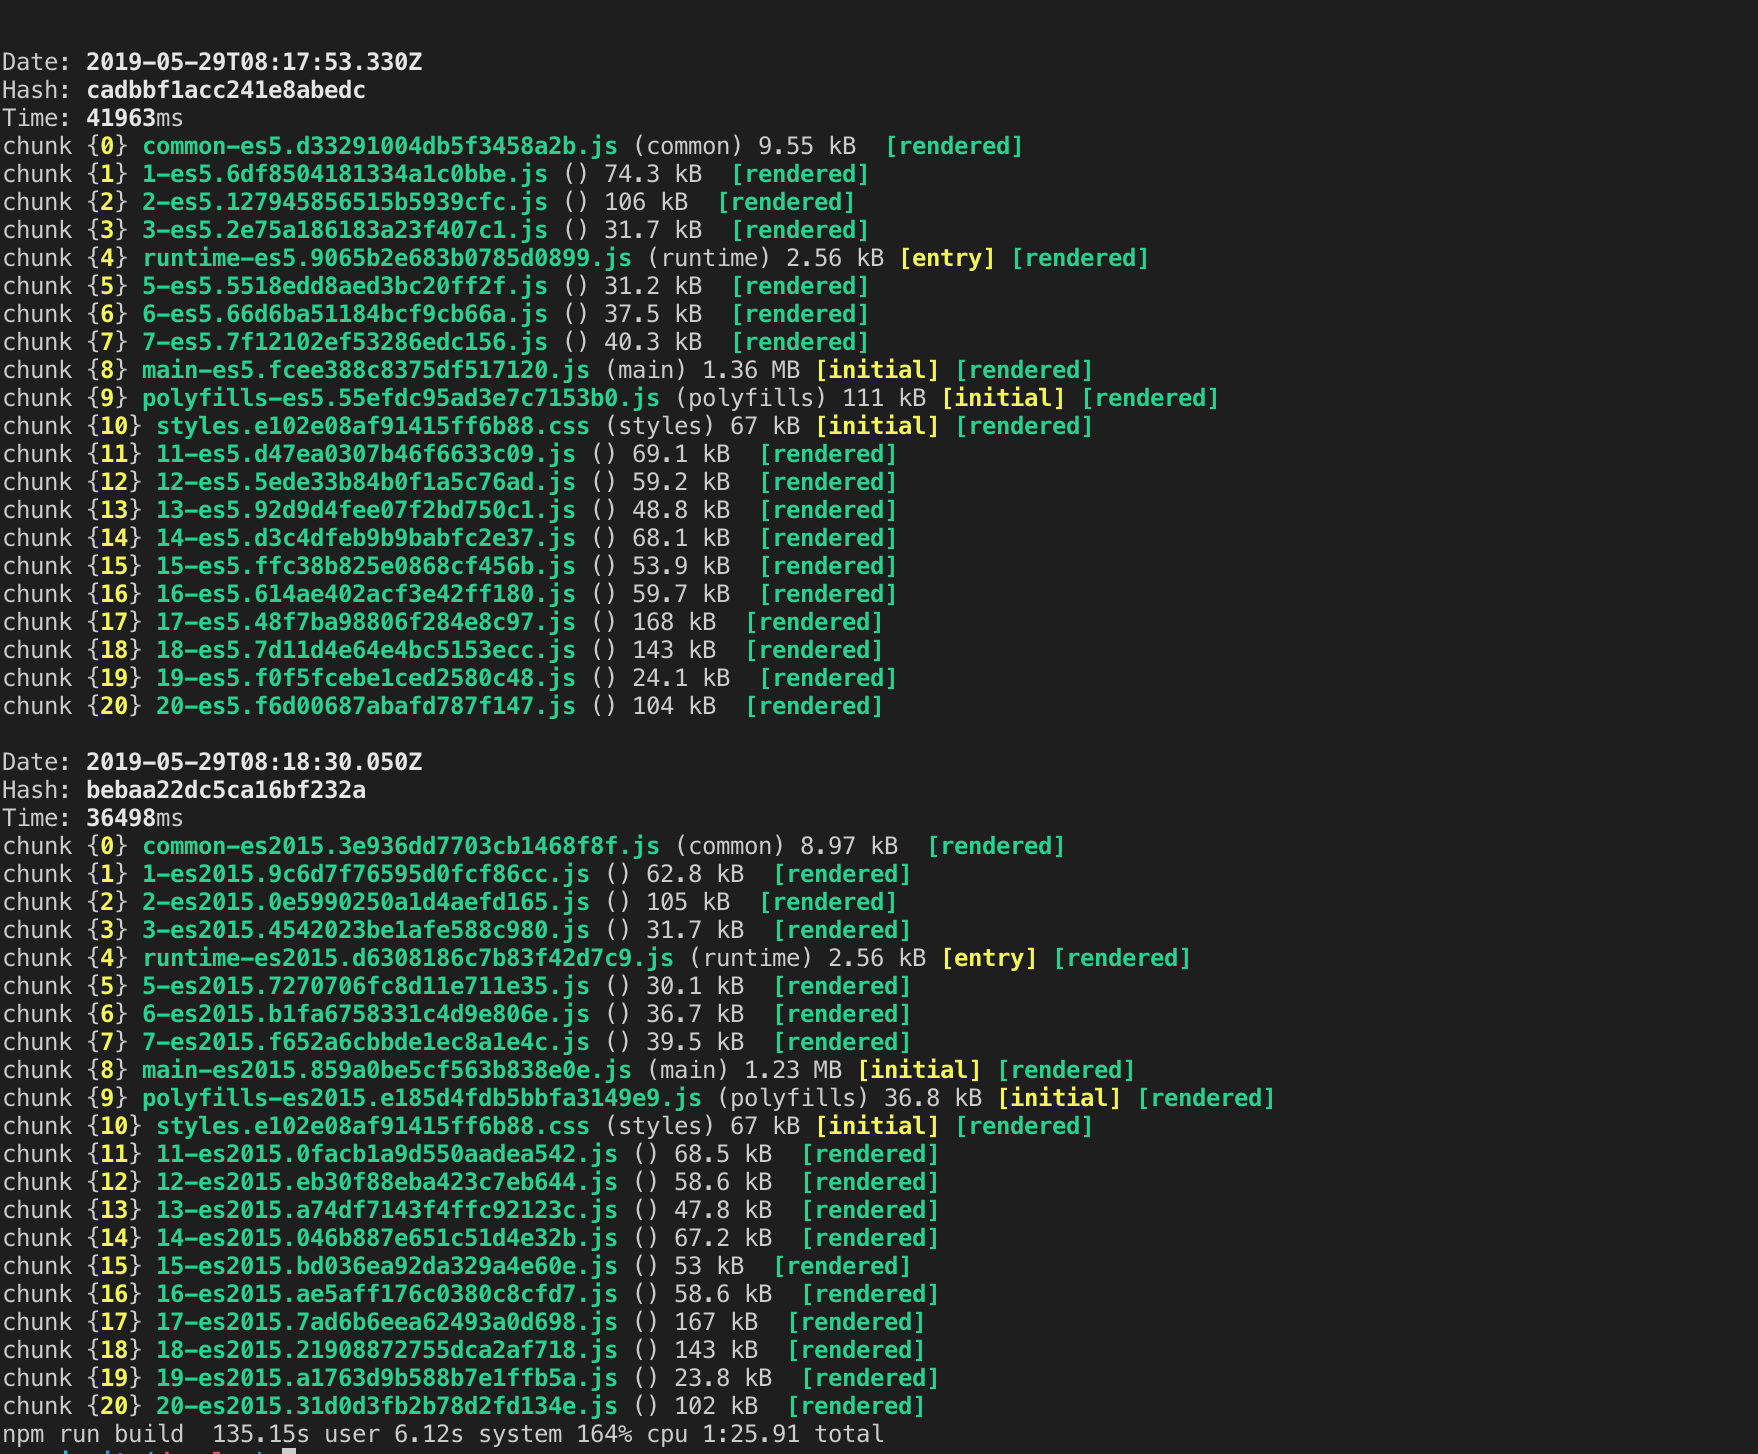Click the hash bebaa22dc5ca16bf232a
This screenshot has width=1758, height=1454.
(226, 790)
